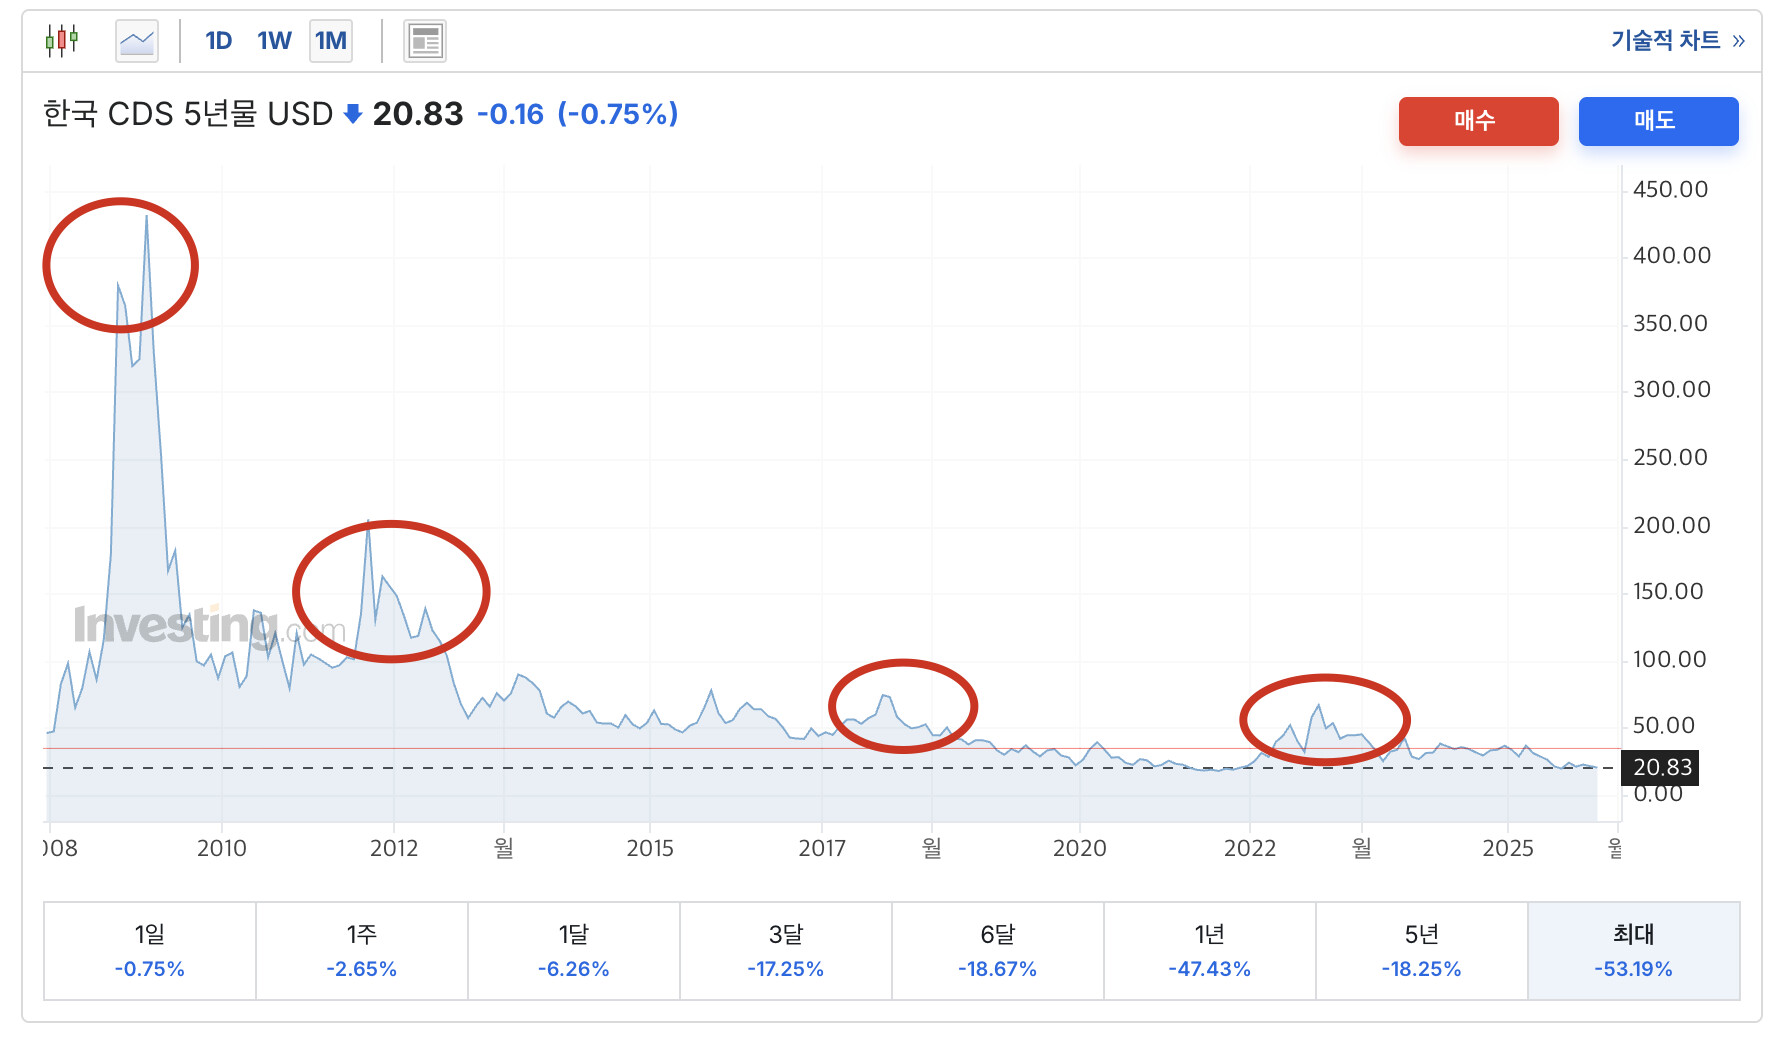The width and height of the screenshot is (1788, 1046).
Task: Click the 2020 label on time axis
Action: click(1080, 848)
